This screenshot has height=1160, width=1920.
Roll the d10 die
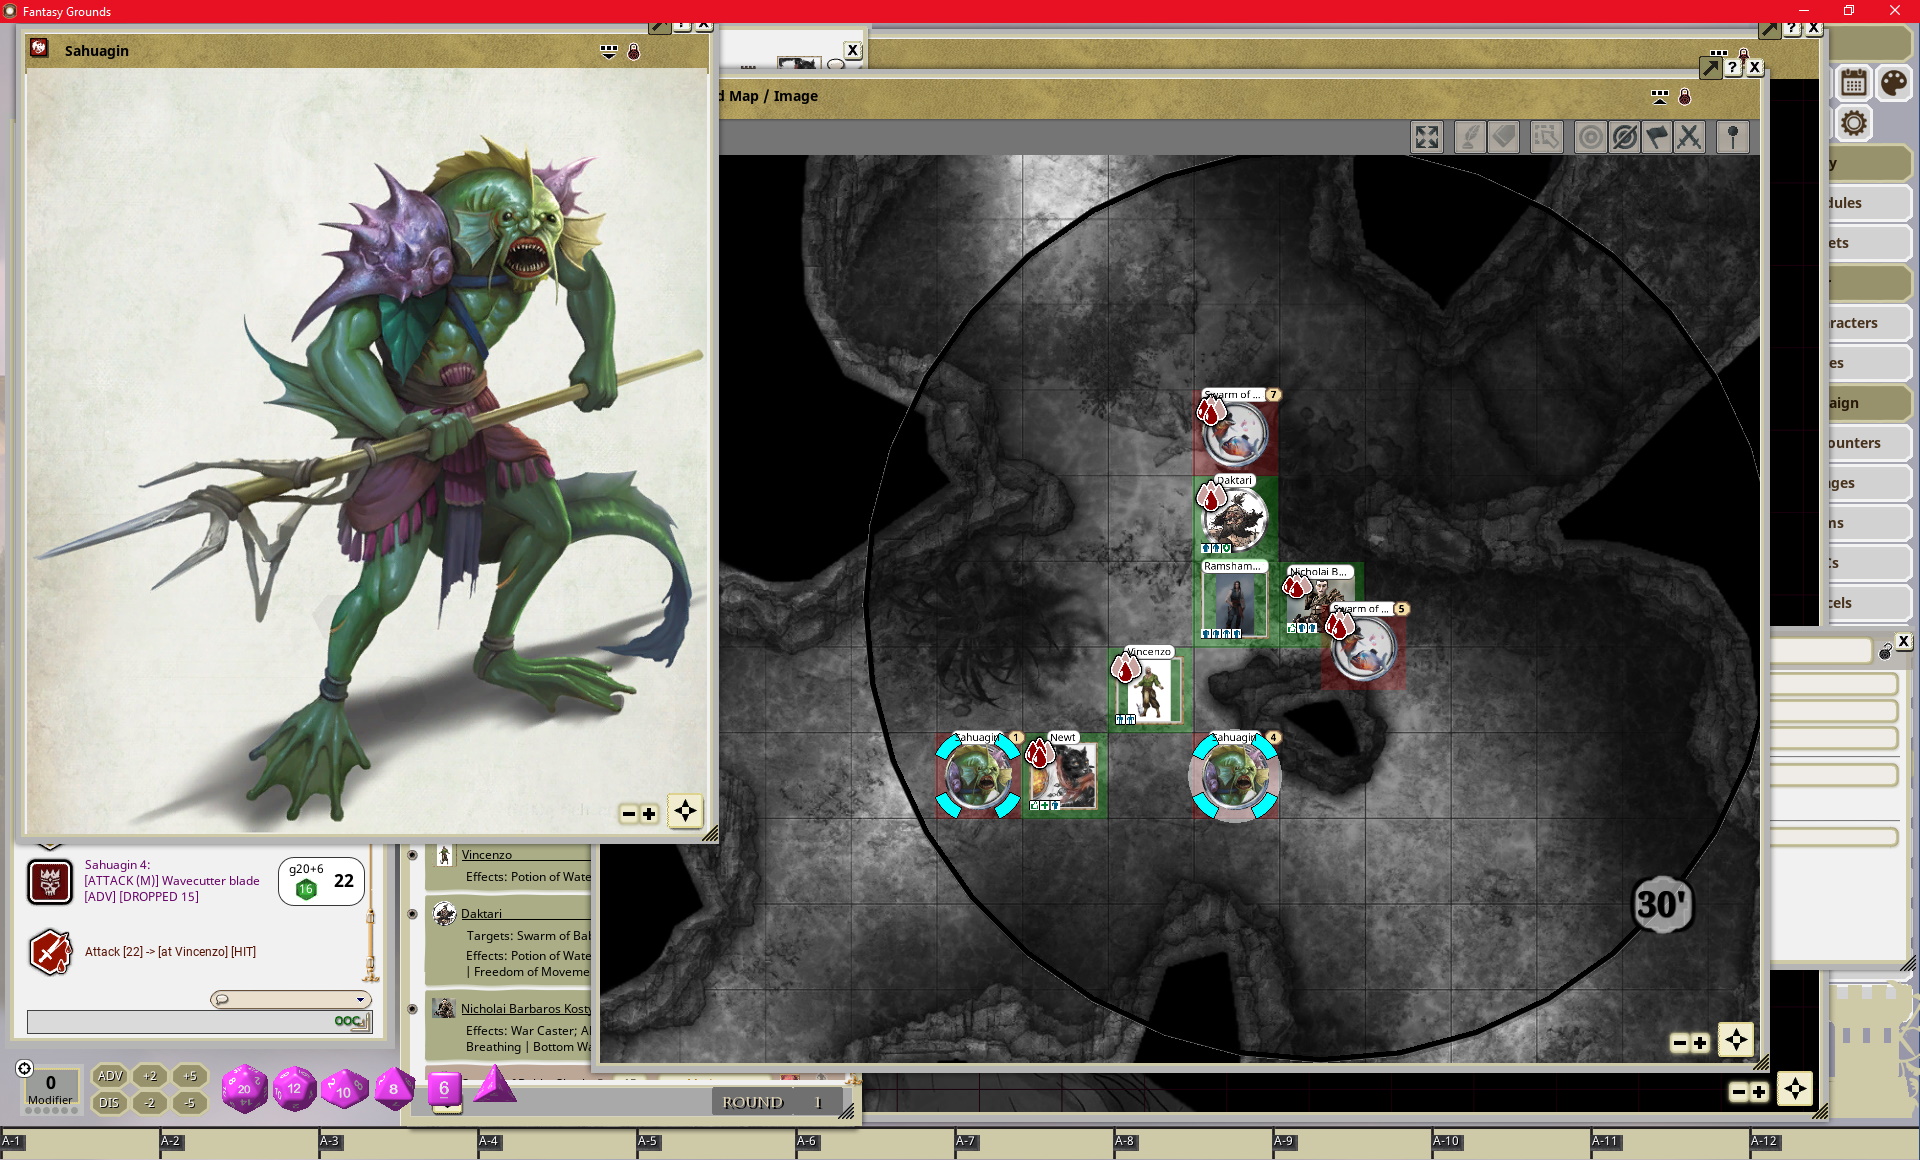click(344, 1090)
